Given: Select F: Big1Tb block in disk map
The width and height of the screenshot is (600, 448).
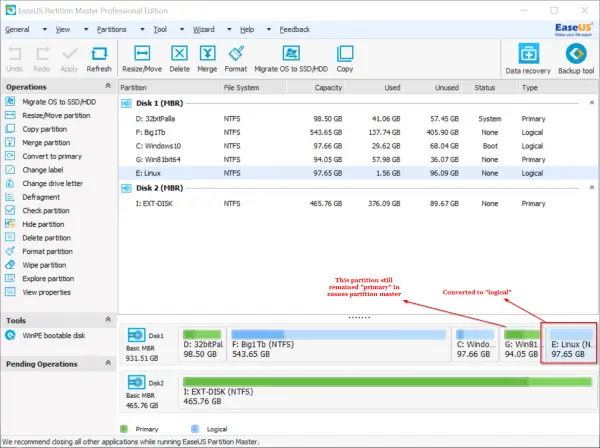Looking at the screenshot, I should coord(339,344).
